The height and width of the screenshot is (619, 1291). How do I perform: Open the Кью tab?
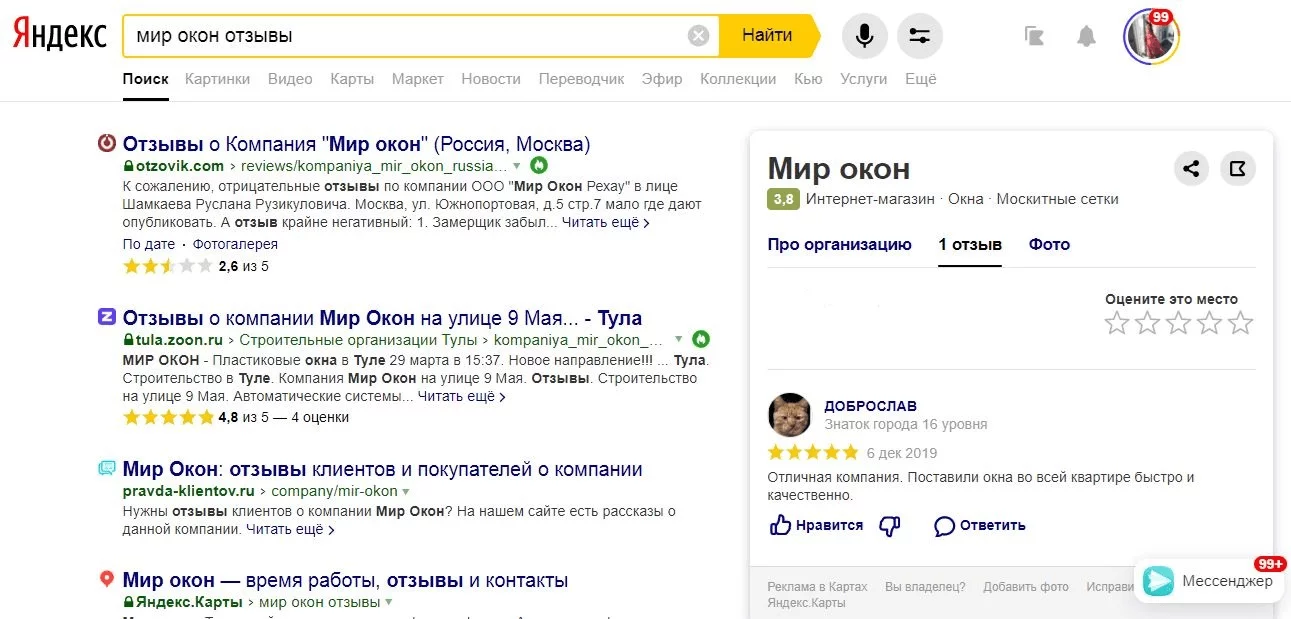808,79
